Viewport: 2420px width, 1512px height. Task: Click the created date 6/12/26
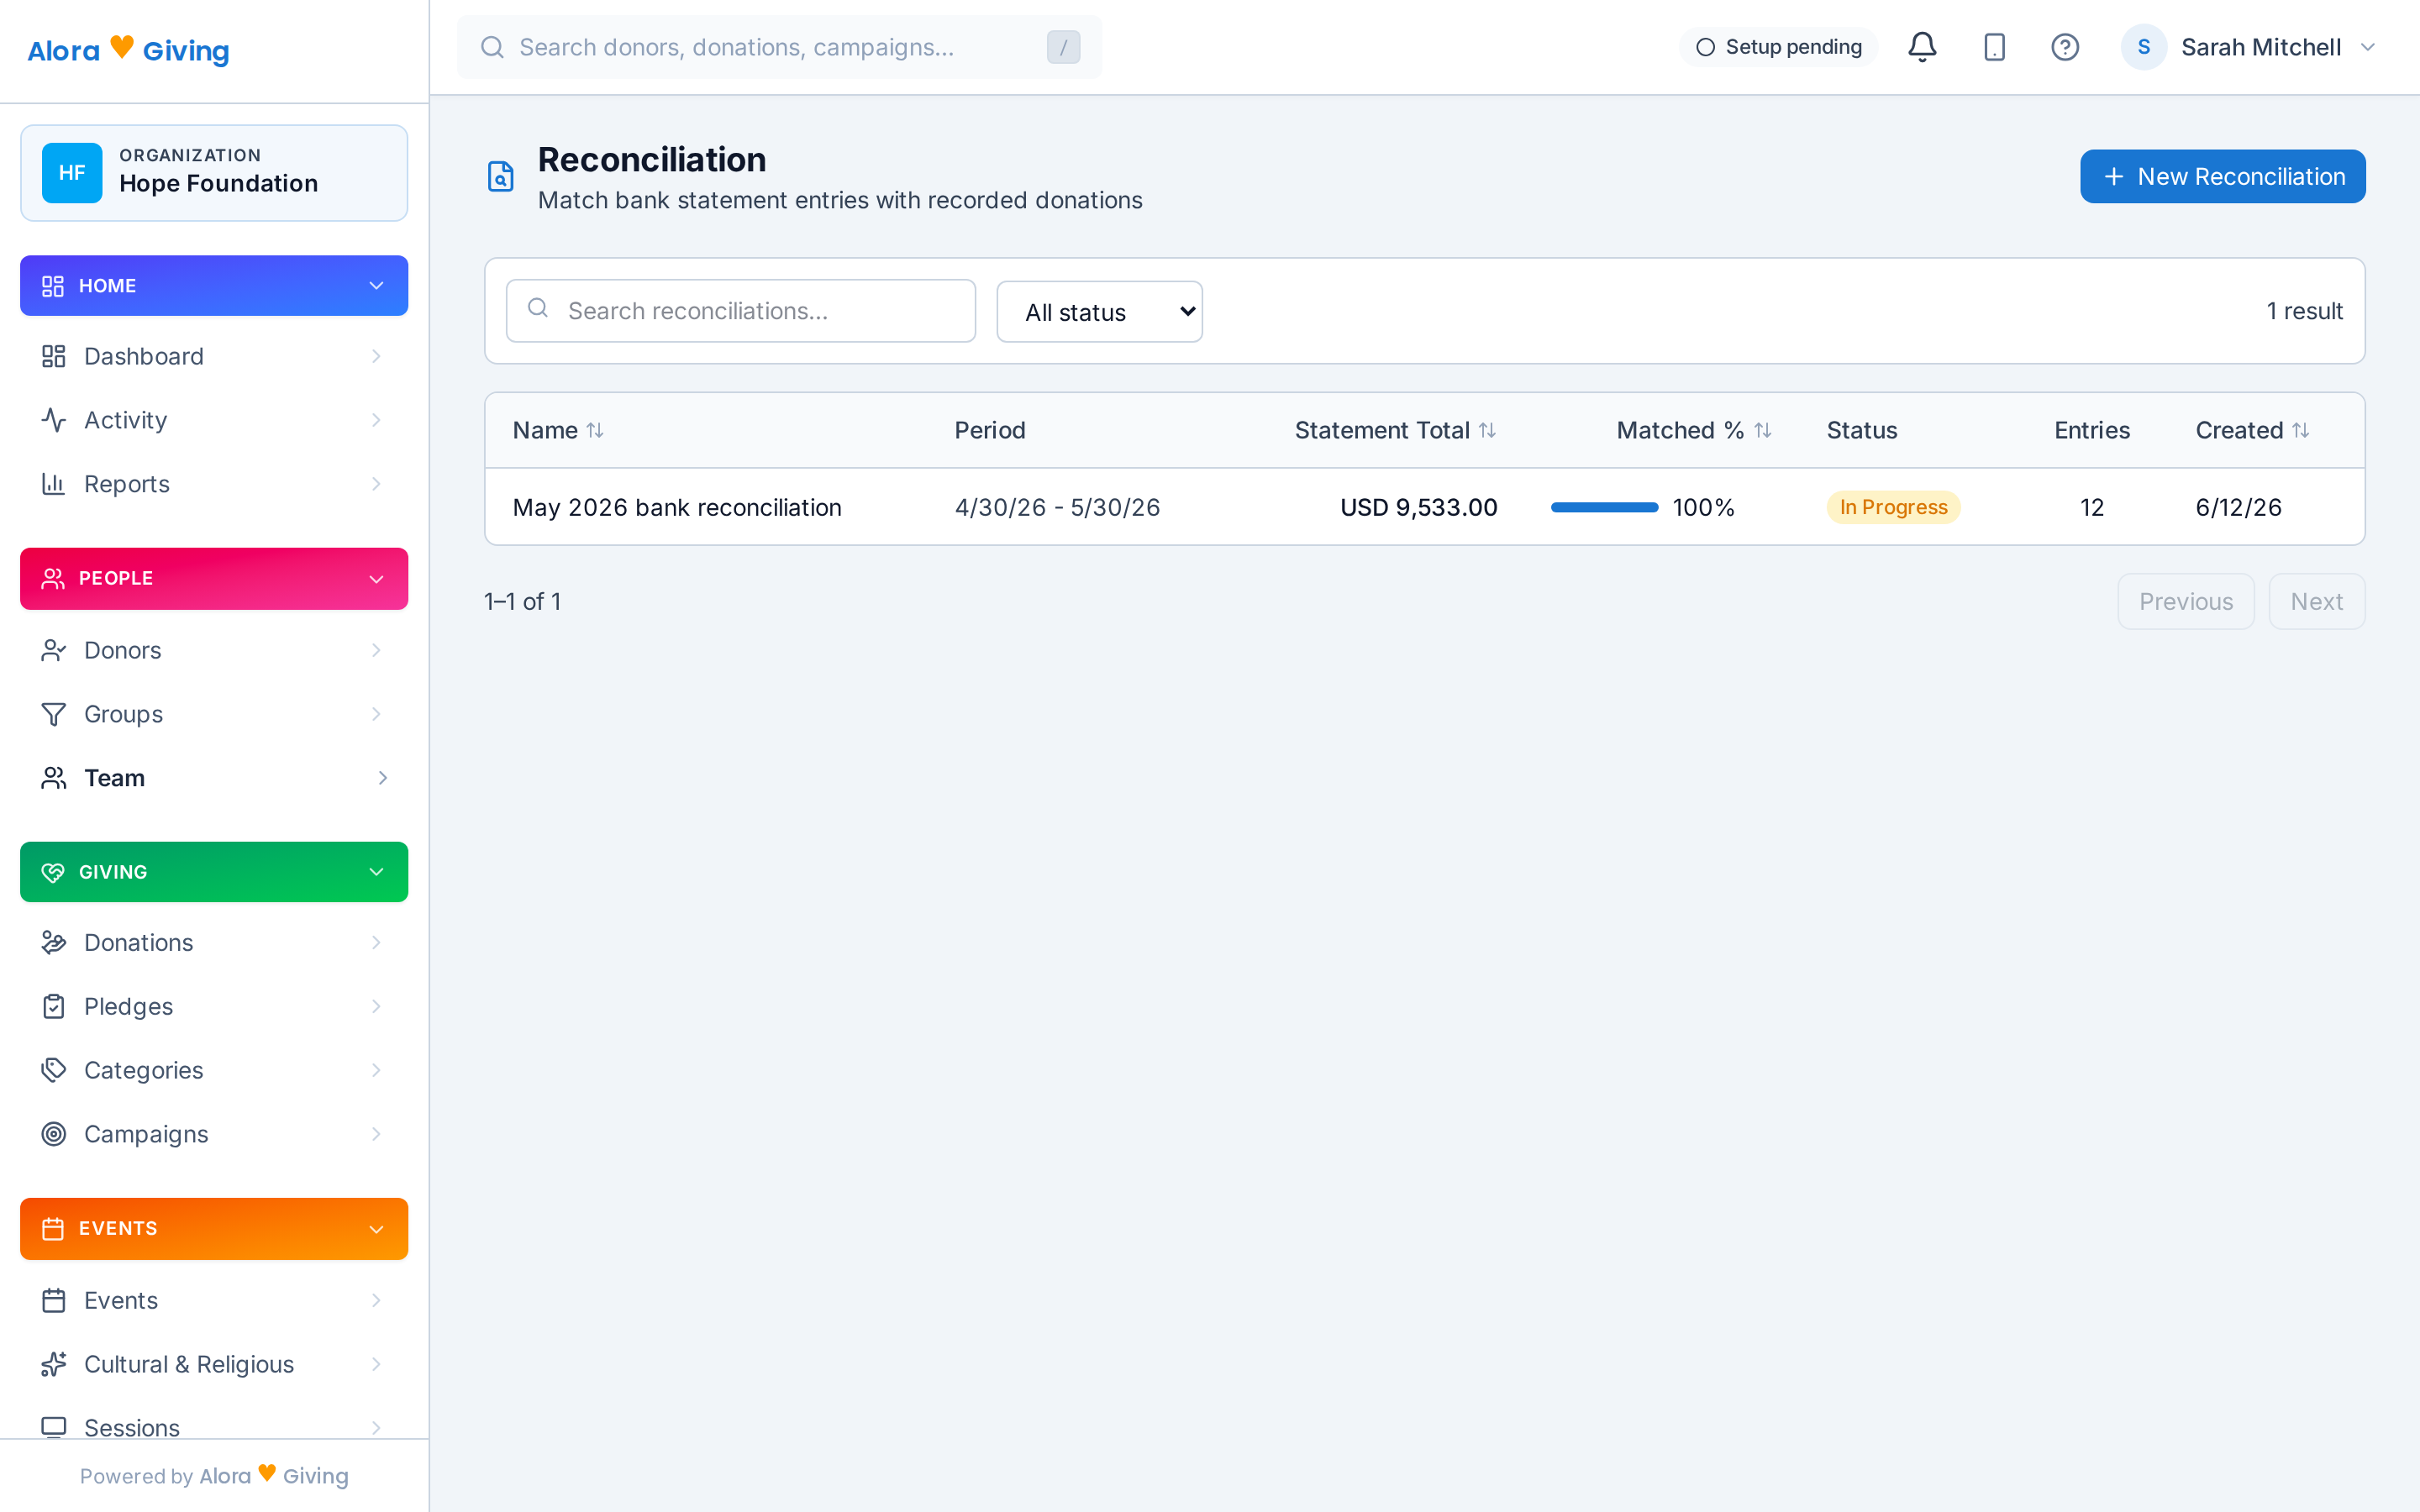2238,507
